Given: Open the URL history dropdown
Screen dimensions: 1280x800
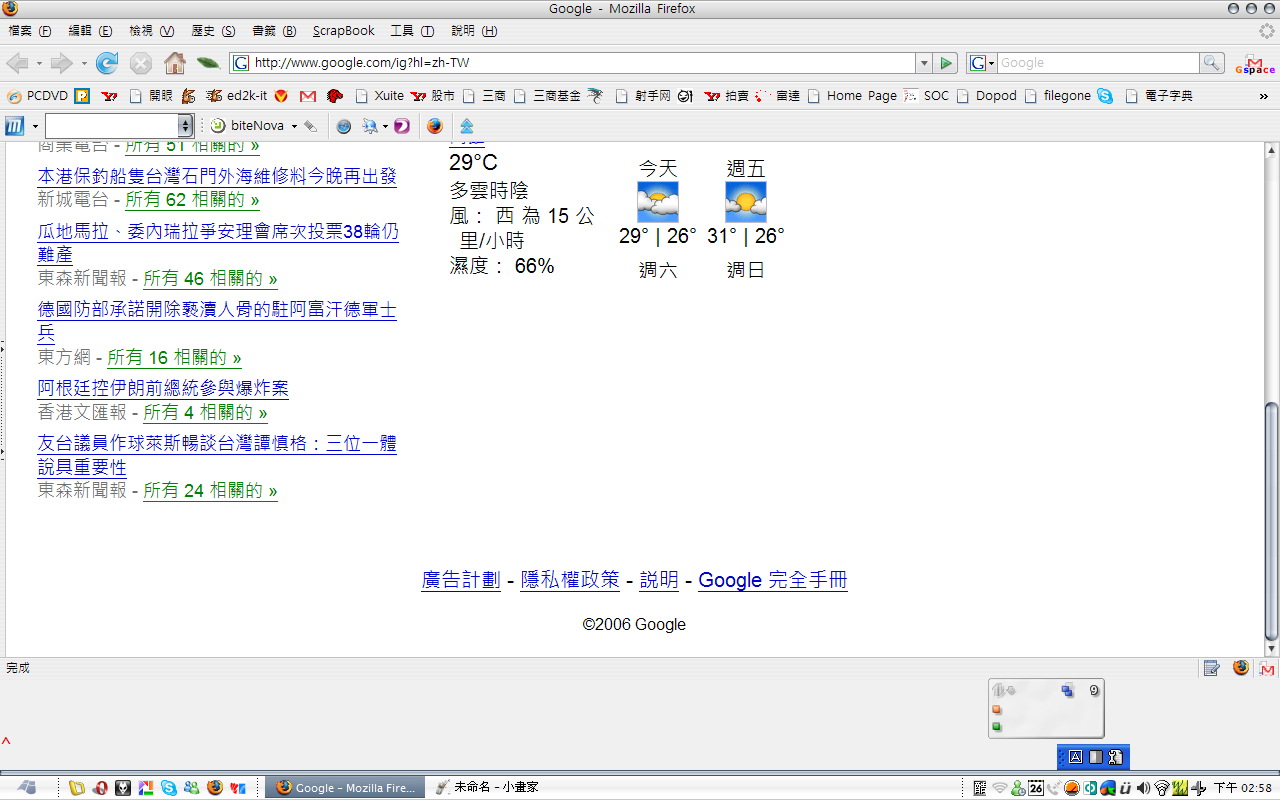Looking at the screenshot, I should (923, 63).
